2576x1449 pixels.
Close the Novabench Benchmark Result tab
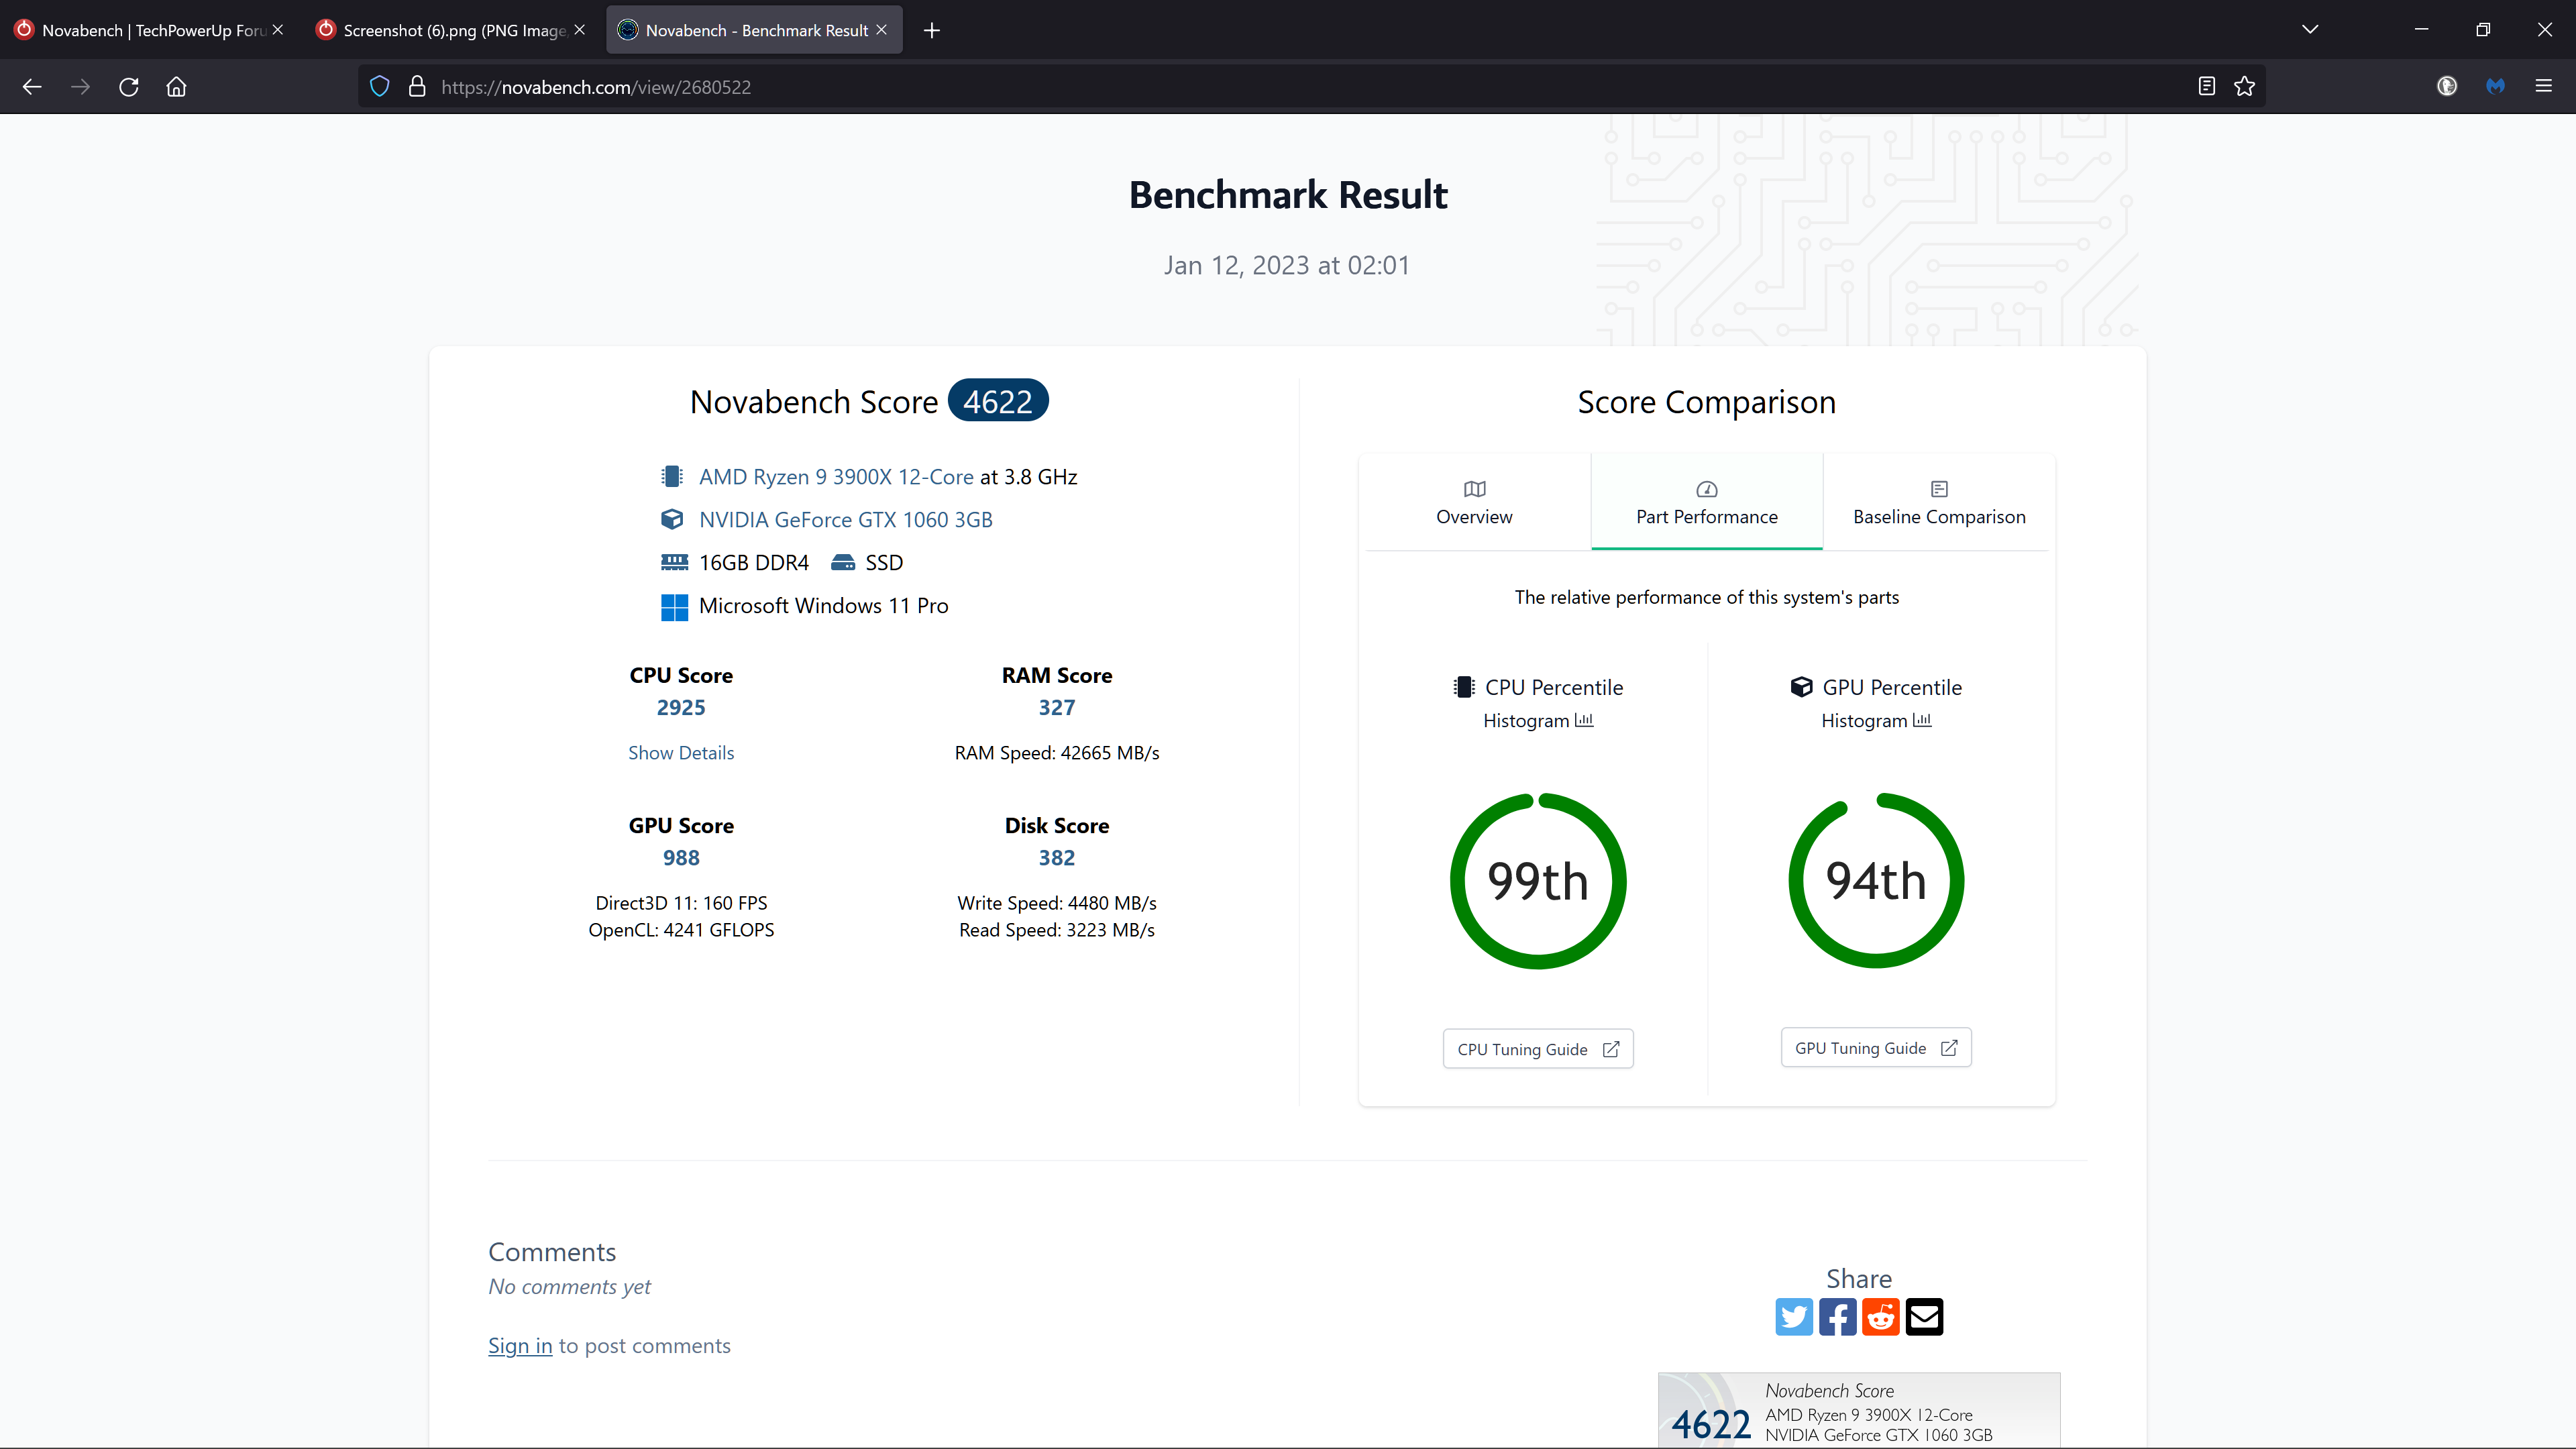tap(881, 30)
